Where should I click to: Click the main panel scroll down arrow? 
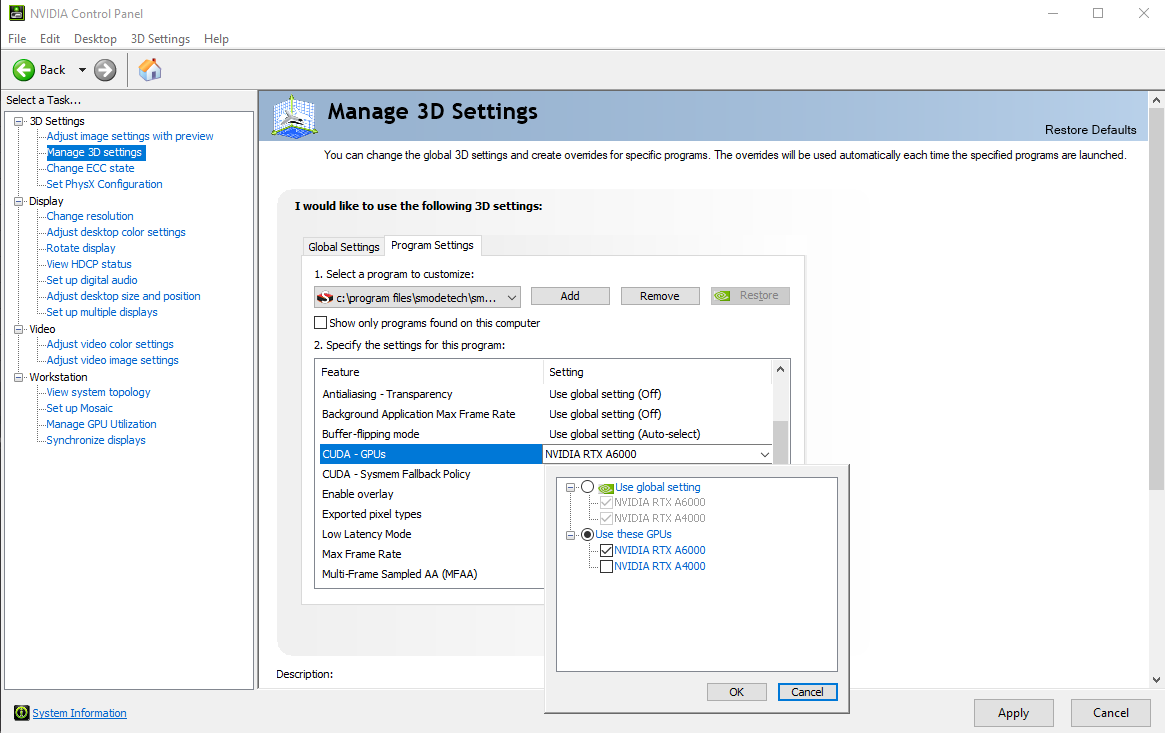point(1155,680)
